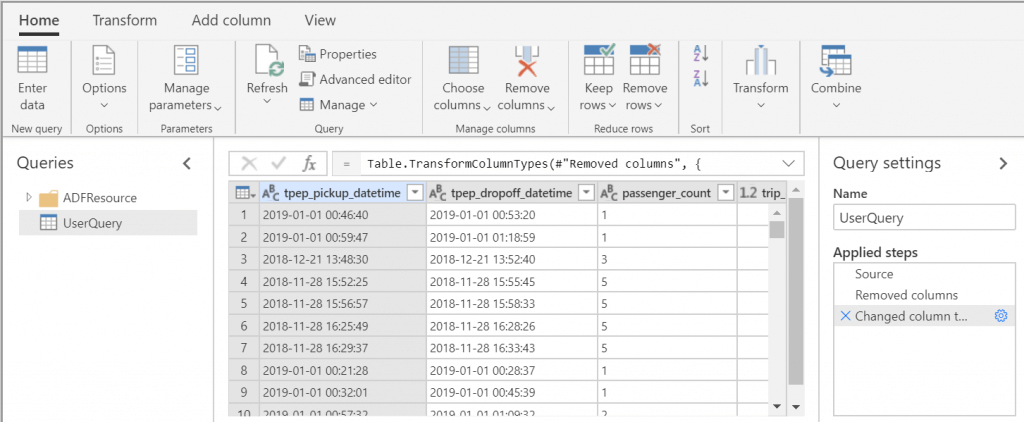The width and height of the screenshot is (1024, 422).
Task: Sort descending with Z-A icon
Action: click(701, 78)
